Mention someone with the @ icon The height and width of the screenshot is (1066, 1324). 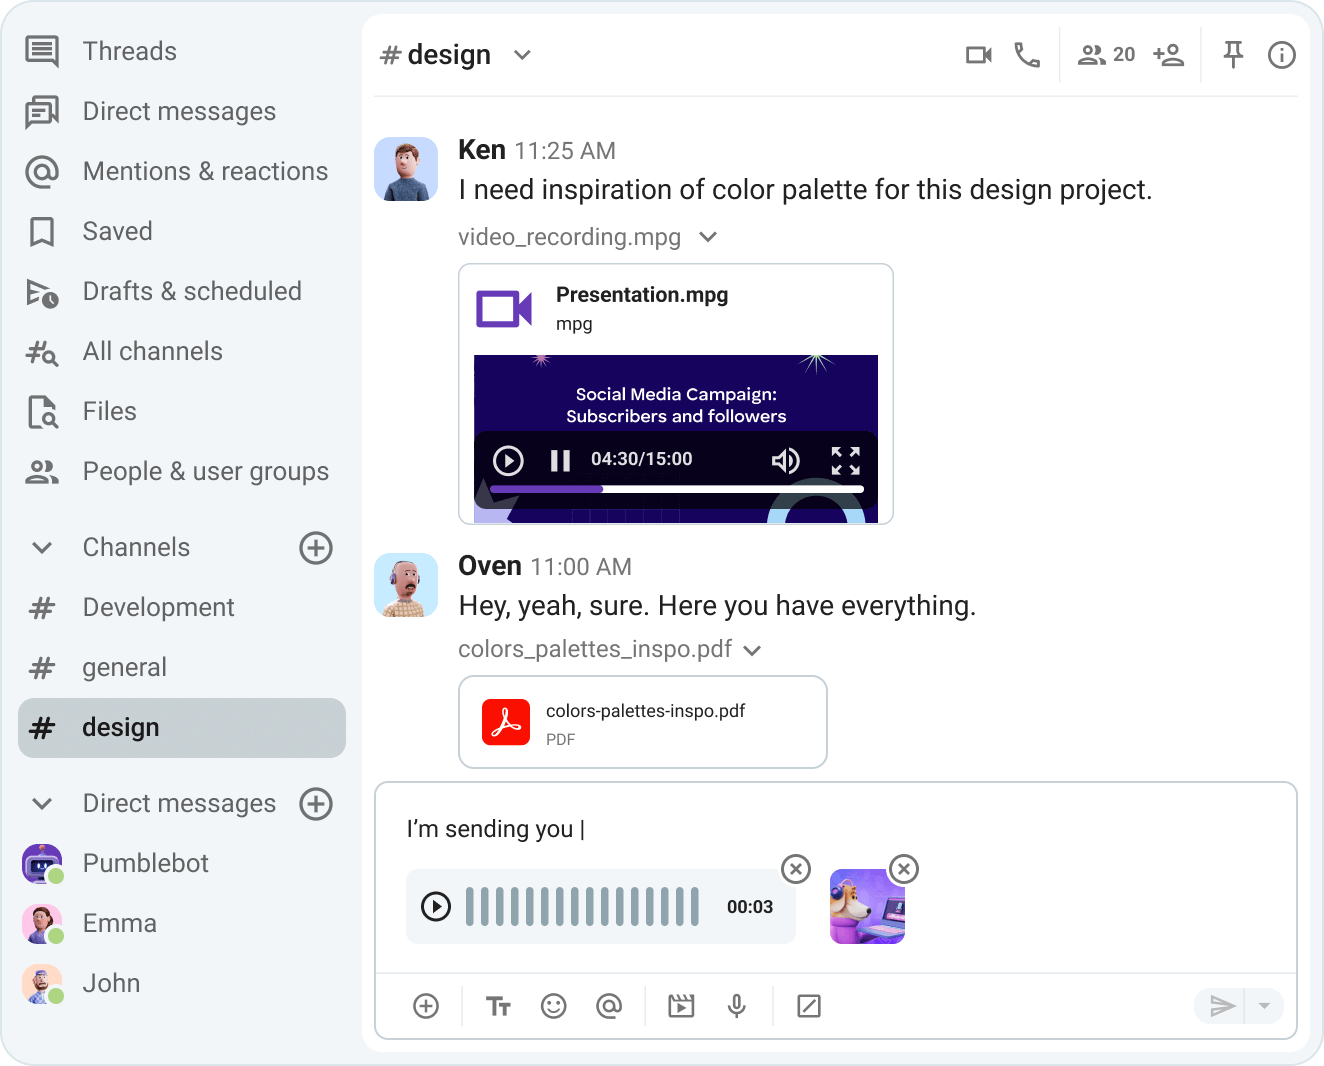pos(609,1006)
